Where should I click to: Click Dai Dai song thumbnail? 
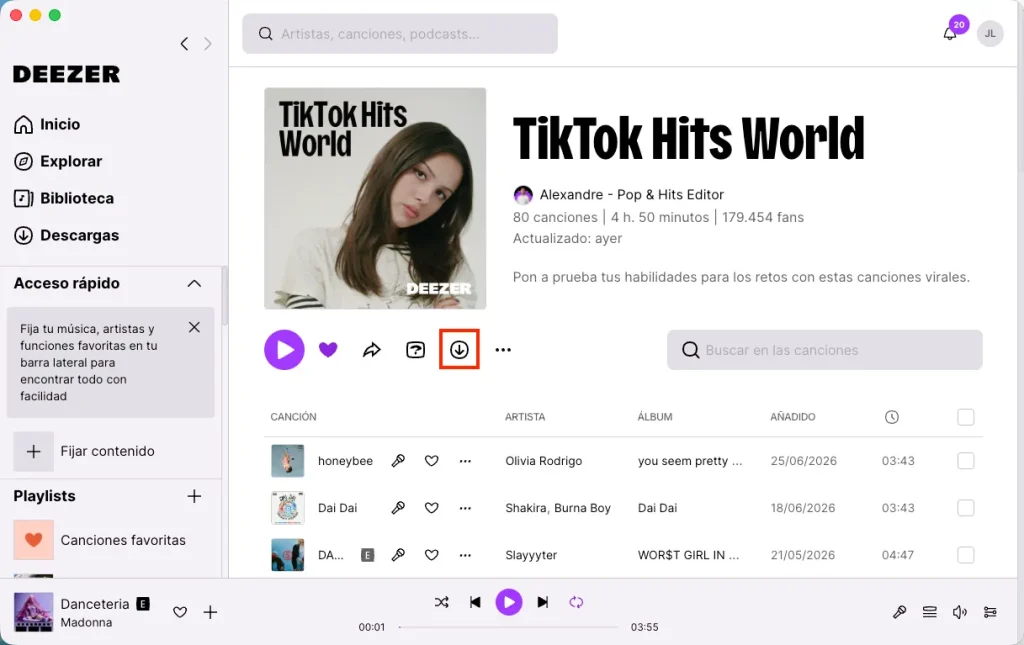point(287,508)
